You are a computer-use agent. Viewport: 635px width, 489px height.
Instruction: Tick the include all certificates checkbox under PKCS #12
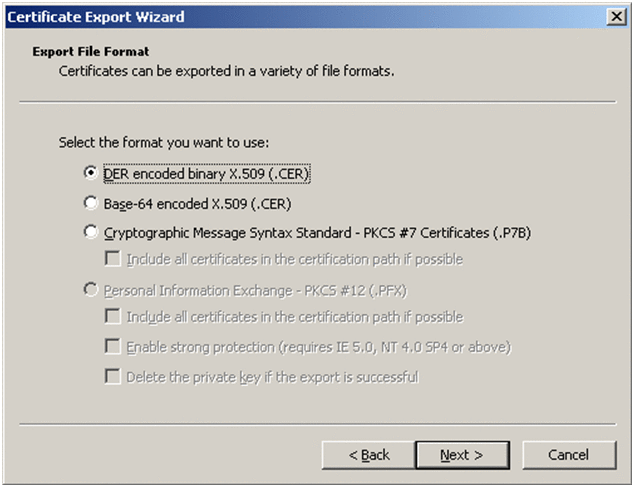[x=113, y=318]
